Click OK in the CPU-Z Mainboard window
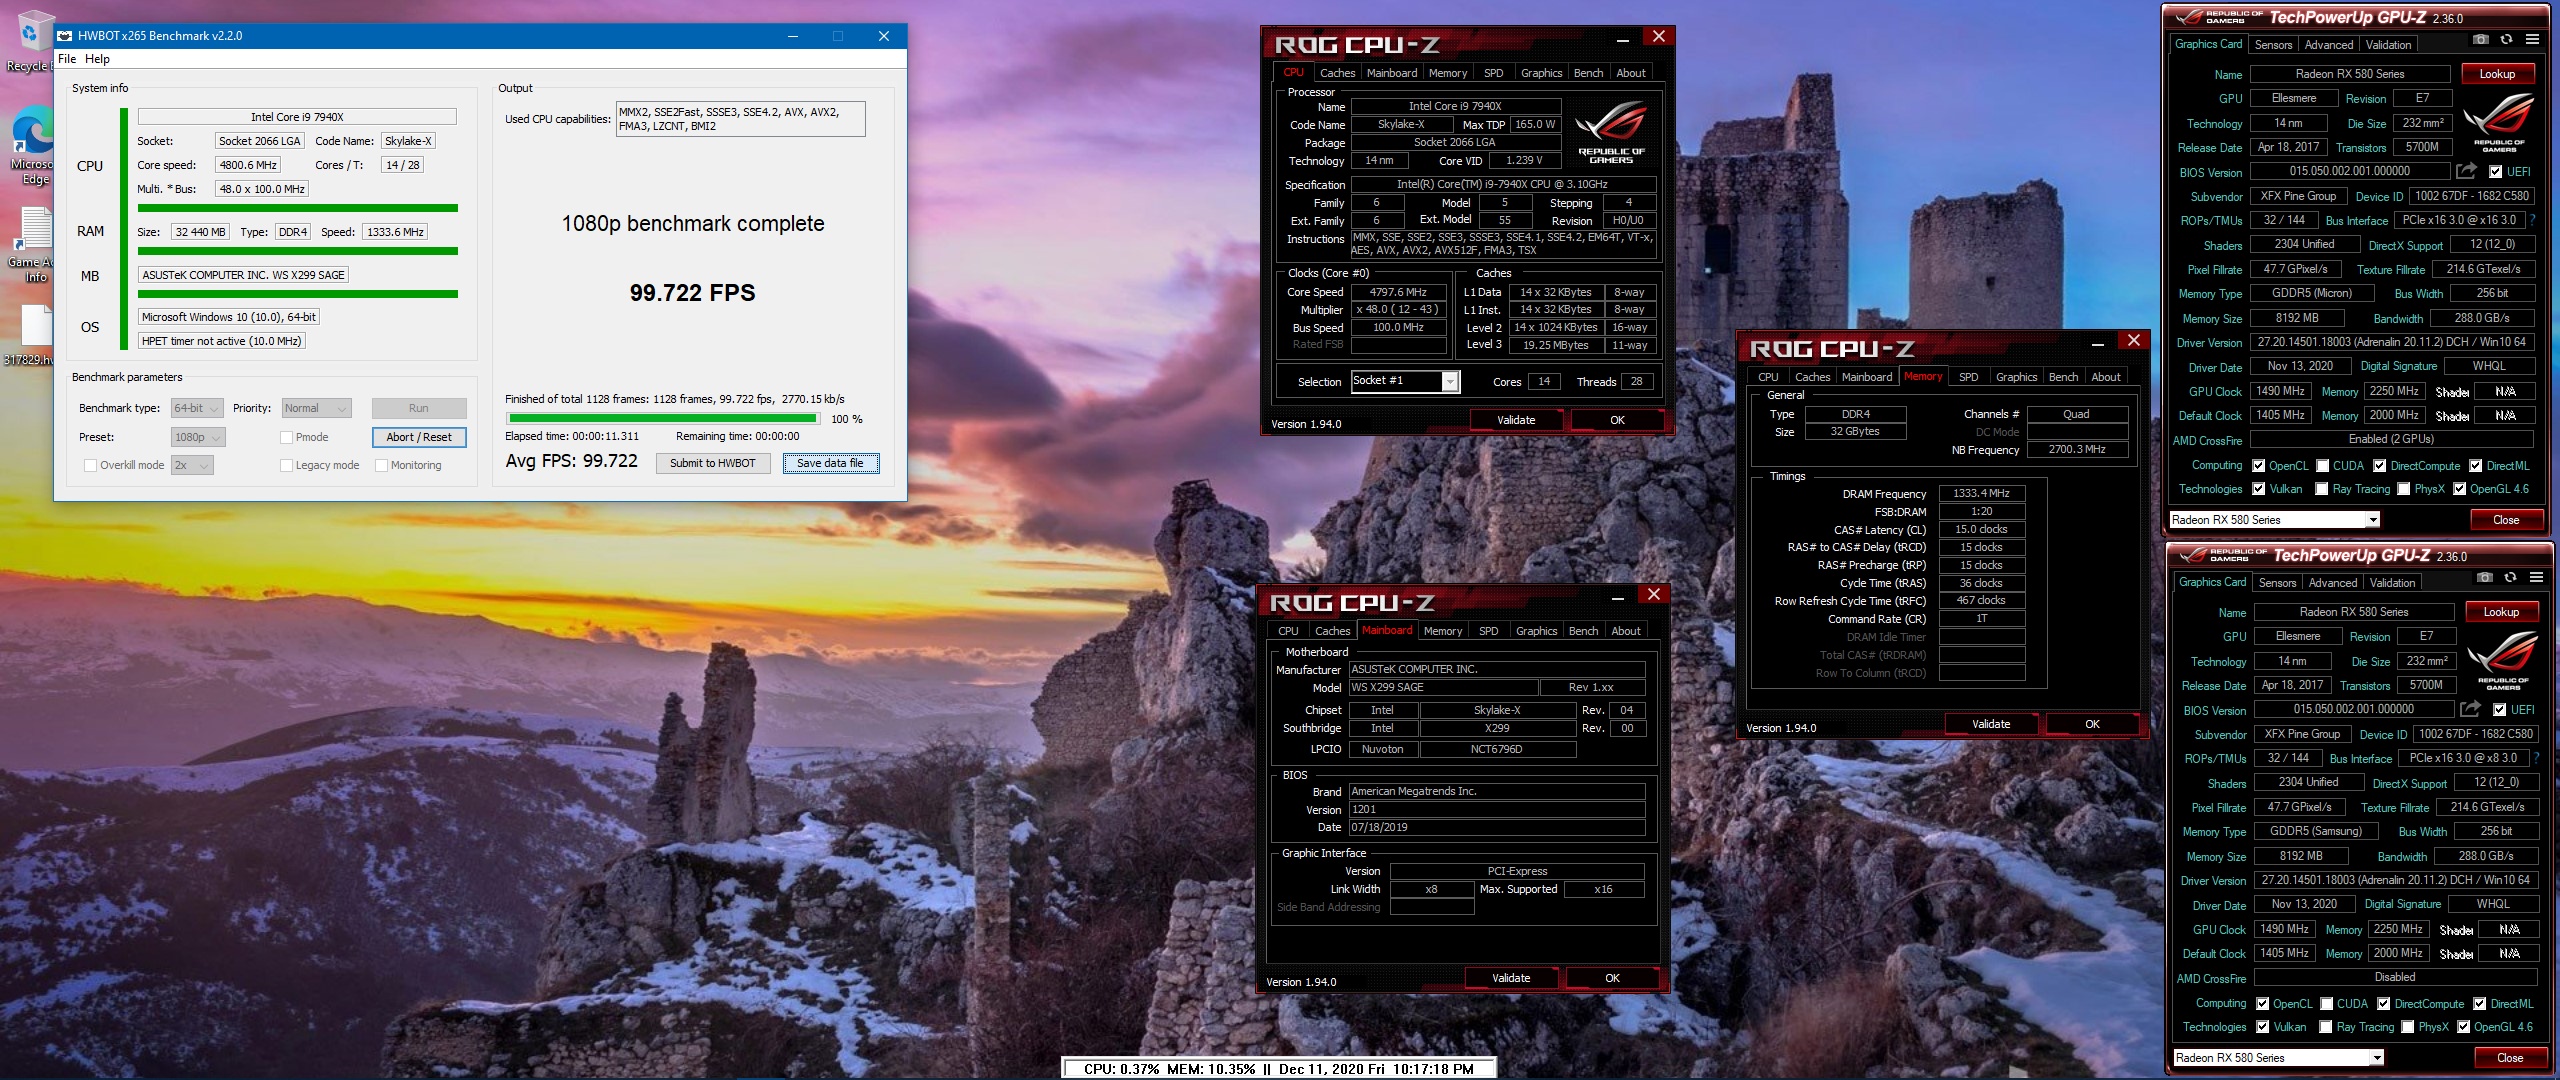This screenshot has width=2560, height=1080. point(1612,978)
